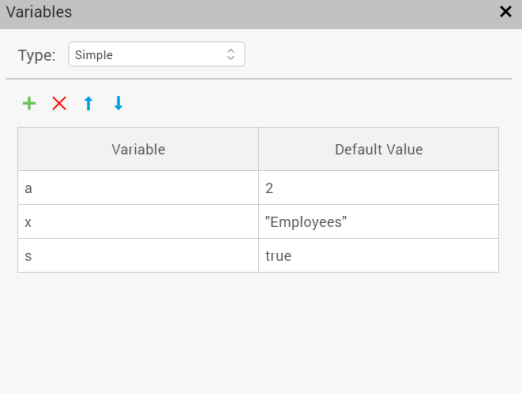Move variable down with blue arrow
522x394 pixels.
click(118, 103)
